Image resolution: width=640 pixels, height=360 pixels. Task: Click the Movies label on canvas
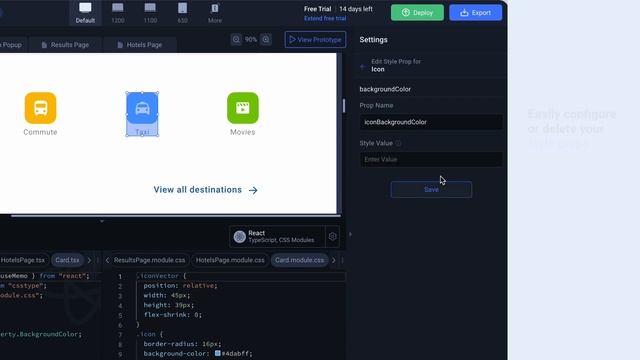(242, 132)
